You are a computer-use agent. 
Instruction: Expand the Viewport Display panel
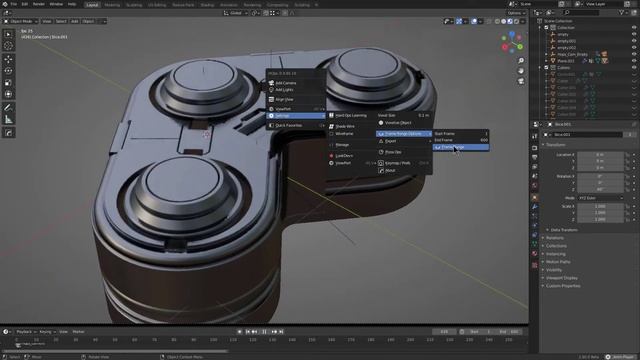click(562, 278)
